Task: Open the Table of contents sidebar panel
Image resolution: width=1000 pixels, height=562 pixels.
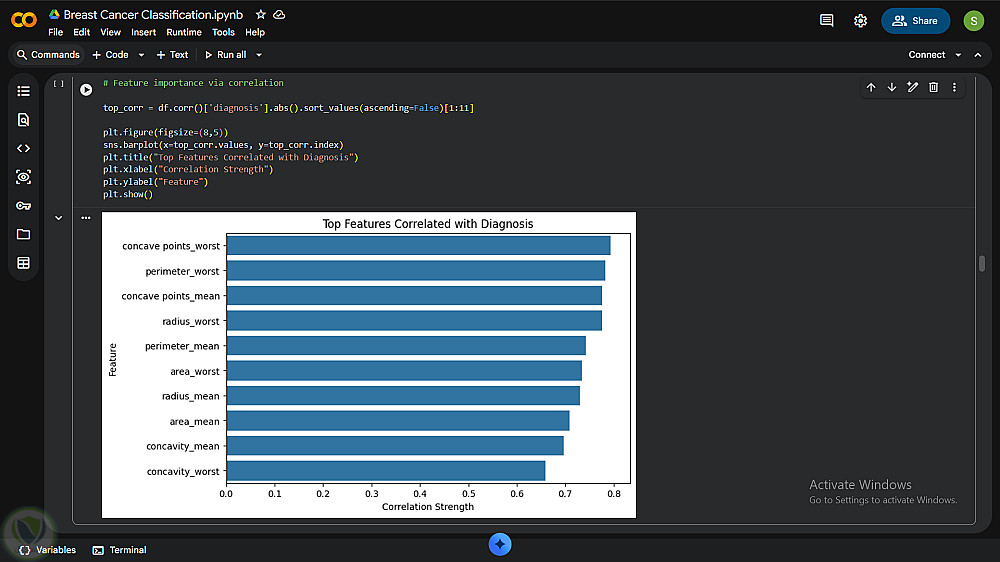Action: pos(24,91)
